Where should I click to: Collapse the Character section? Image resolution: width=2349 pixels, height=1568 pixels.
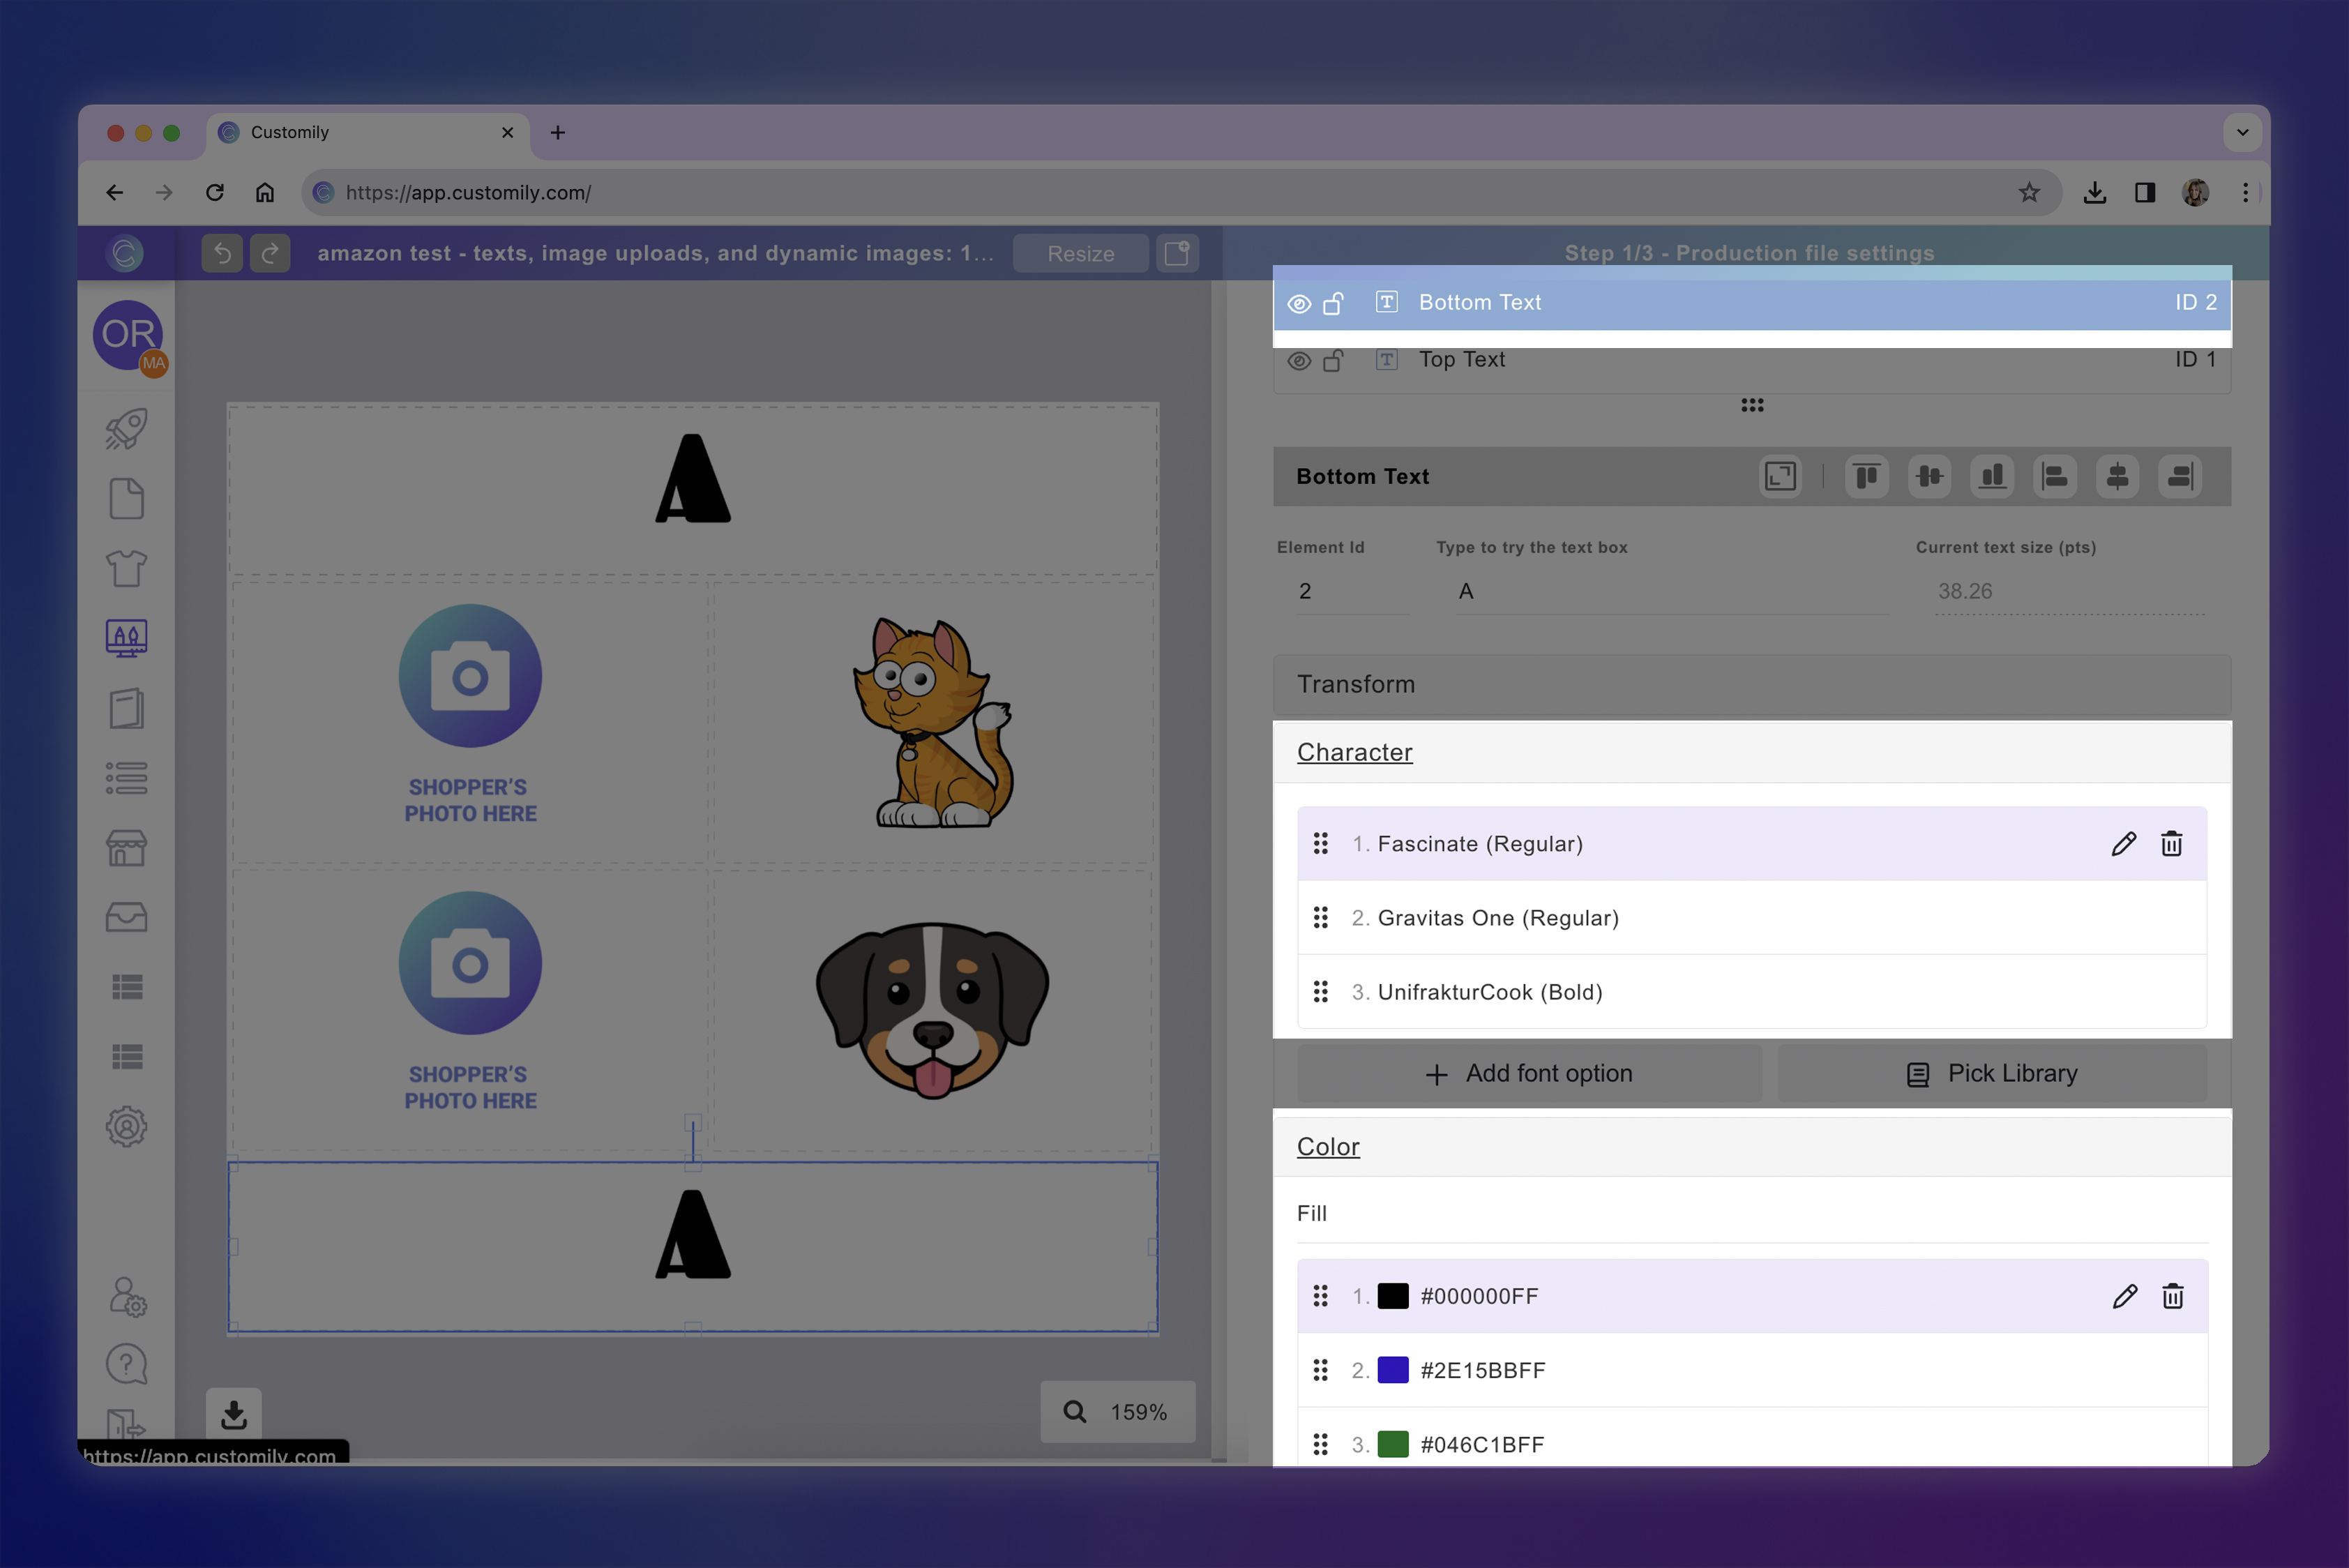pos(1354,752)
